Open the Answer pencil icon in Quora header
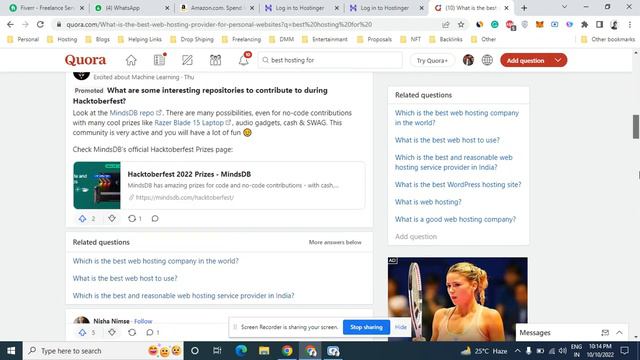The width and height of the screenshot is (640, 360). coord(187,60)
